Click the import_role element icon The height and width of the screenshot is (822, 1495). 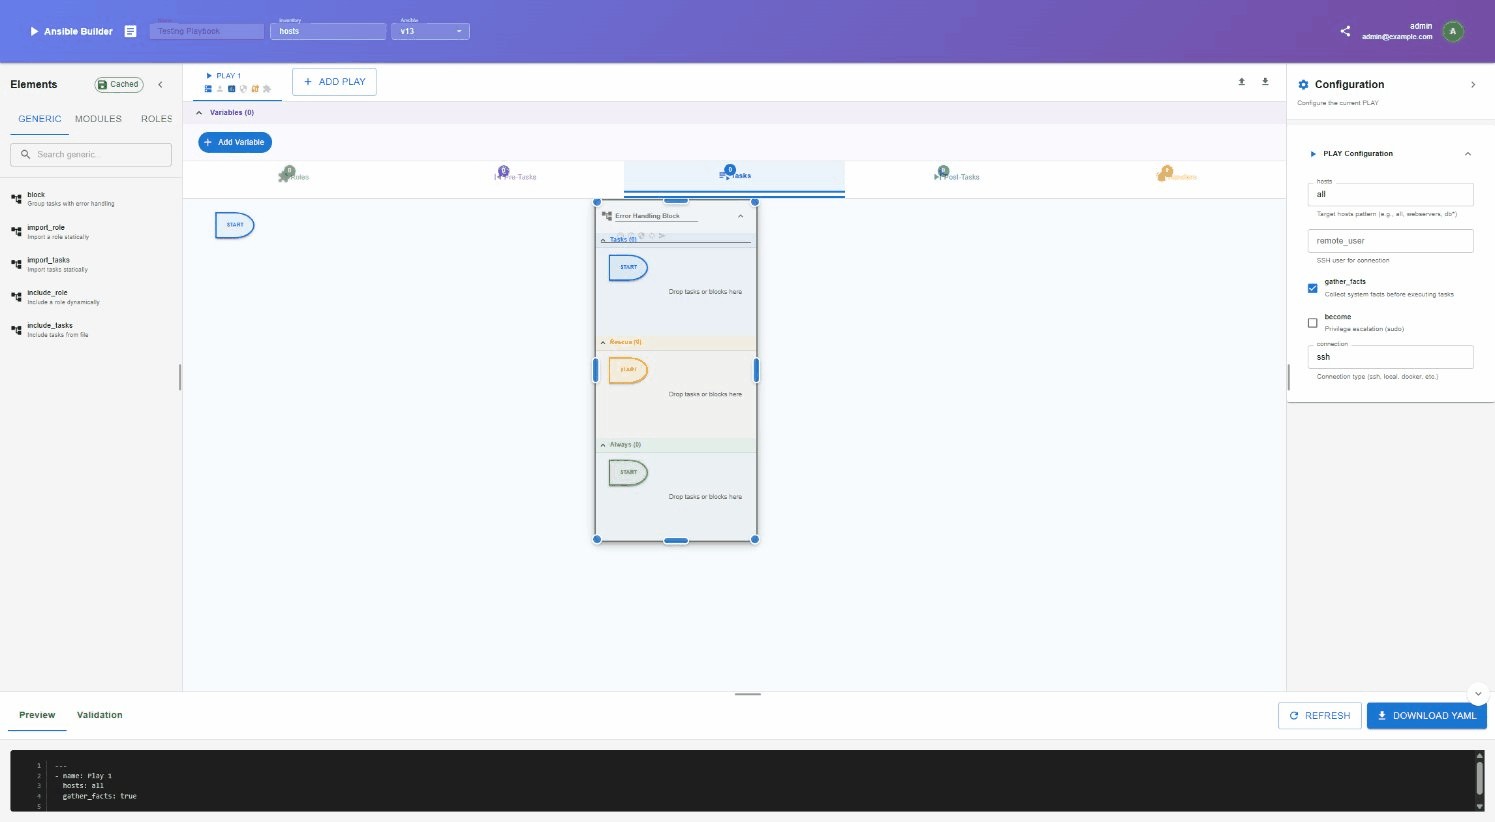click(16, 232)
